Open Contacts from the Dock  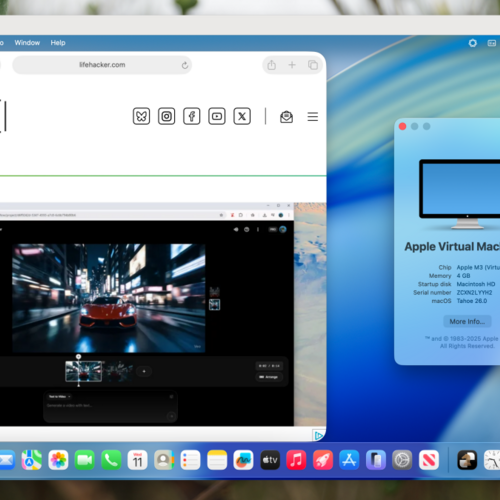point(164,460)
